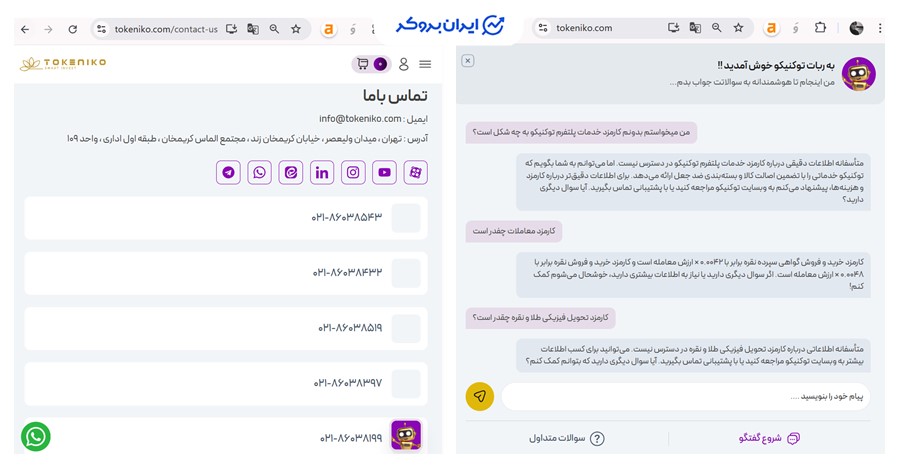Click phone number ending in 8432

(347, 273)
